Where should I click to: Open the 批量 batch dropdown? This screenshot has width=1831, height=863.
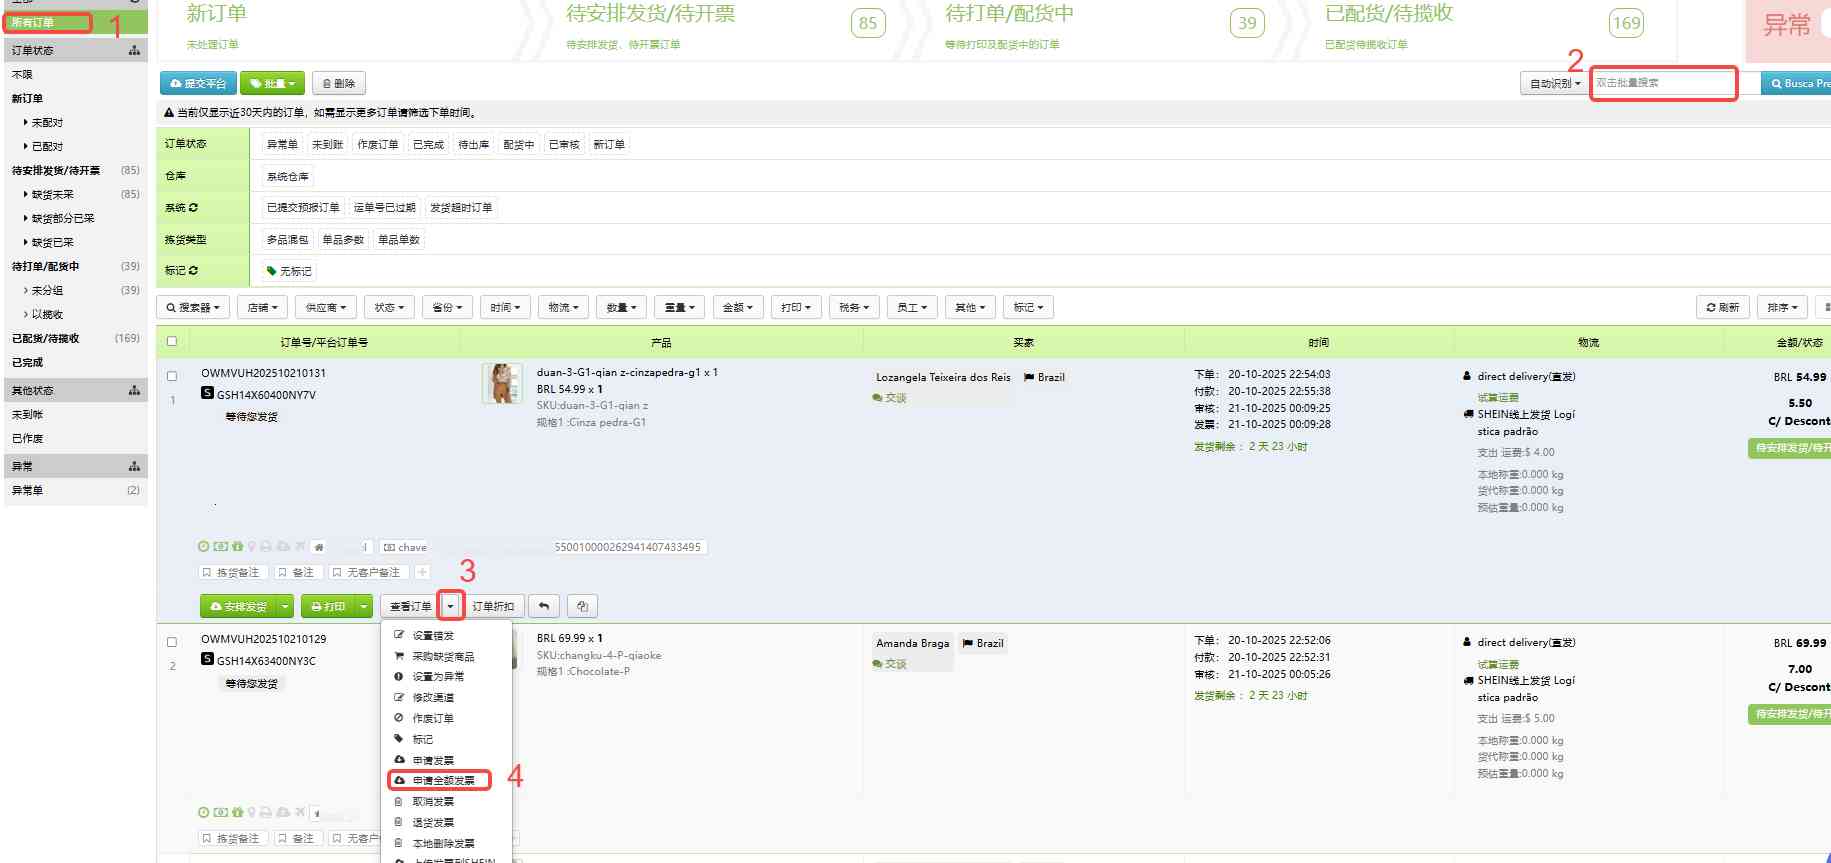272,84
